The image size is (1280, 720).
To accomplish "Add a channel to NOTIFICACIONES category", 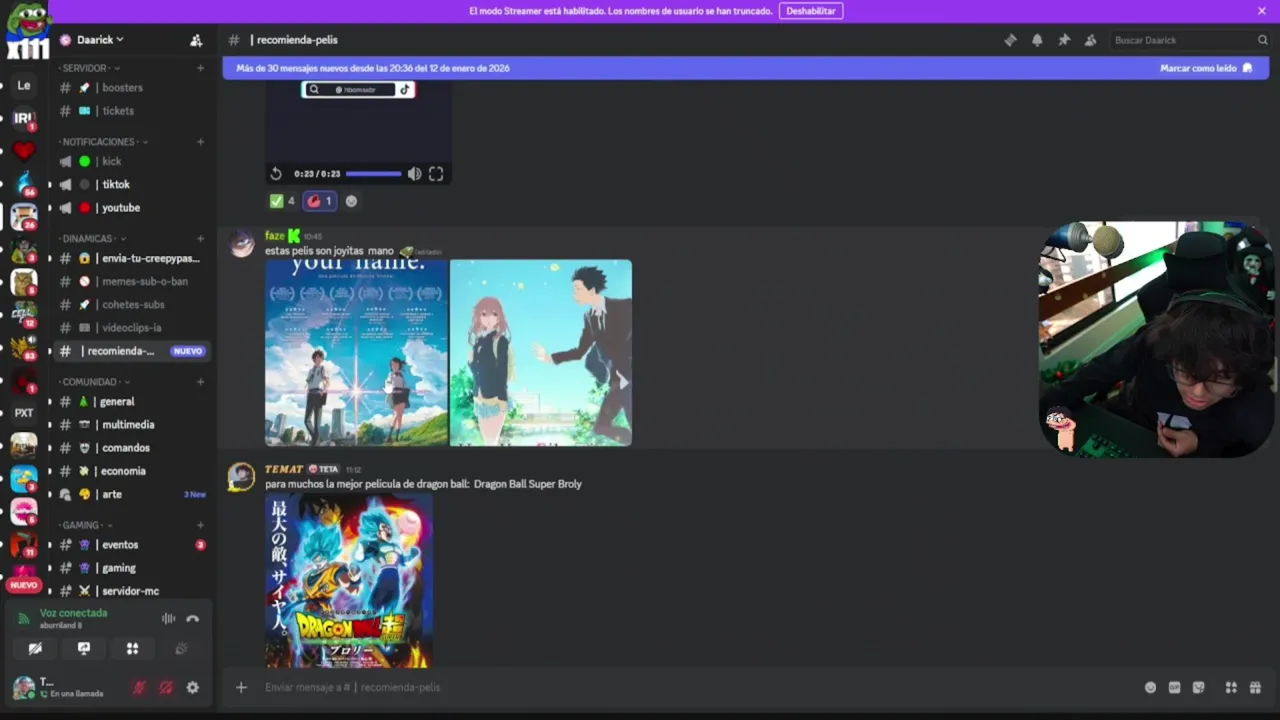I will click(200, 142).
